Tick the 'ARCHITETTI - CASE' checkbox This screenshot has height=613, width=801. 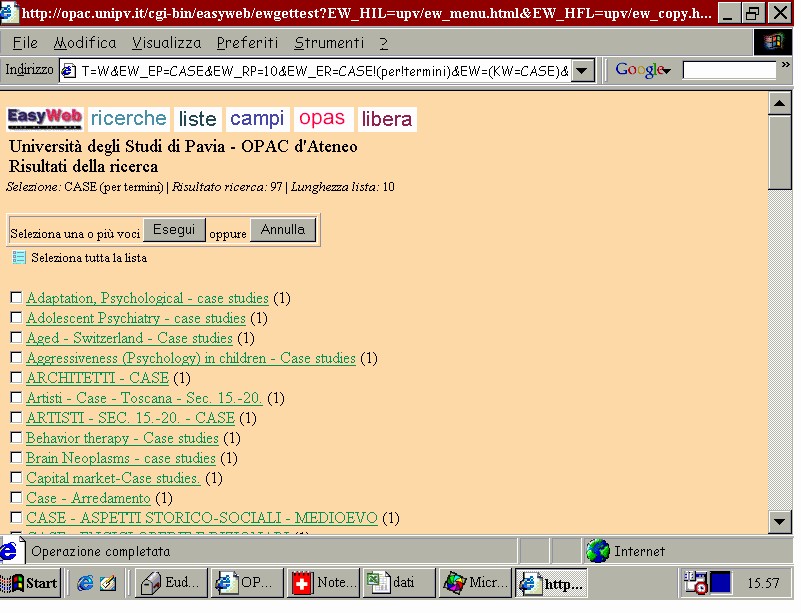[x=16, y=377]
